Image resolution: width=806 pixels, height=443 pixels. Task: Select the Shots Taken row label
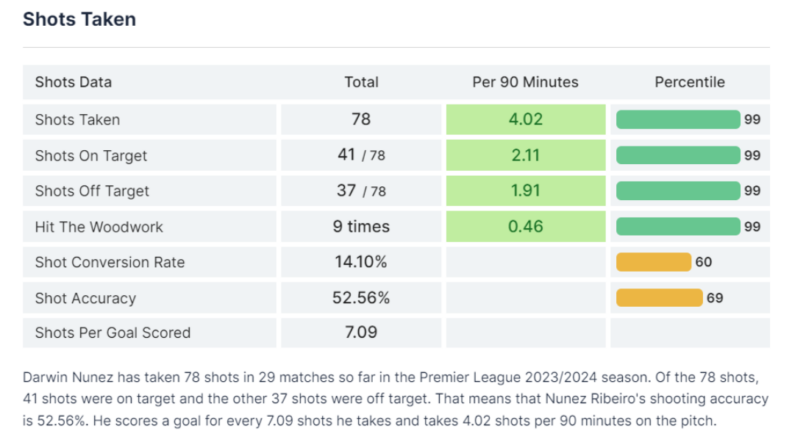[77, 120]
